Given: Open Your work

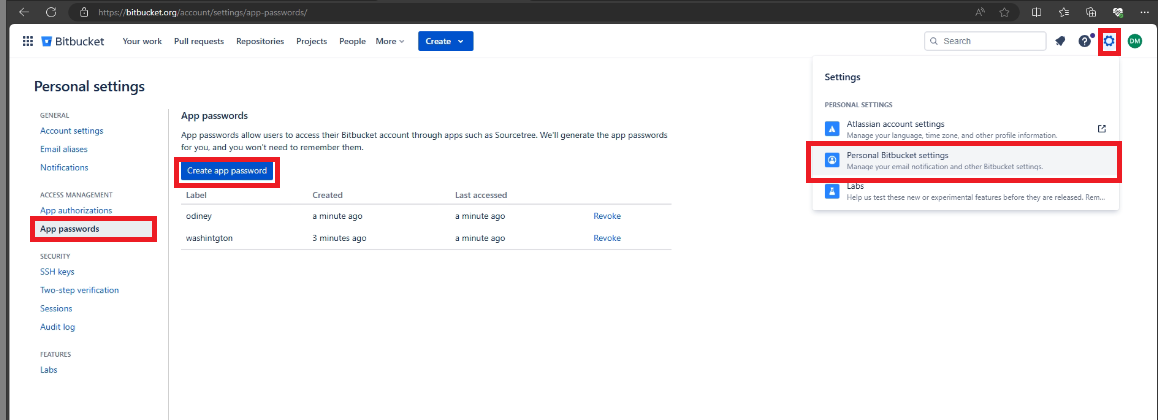Looking at the screenshot, I should click(x=142, y=41).
